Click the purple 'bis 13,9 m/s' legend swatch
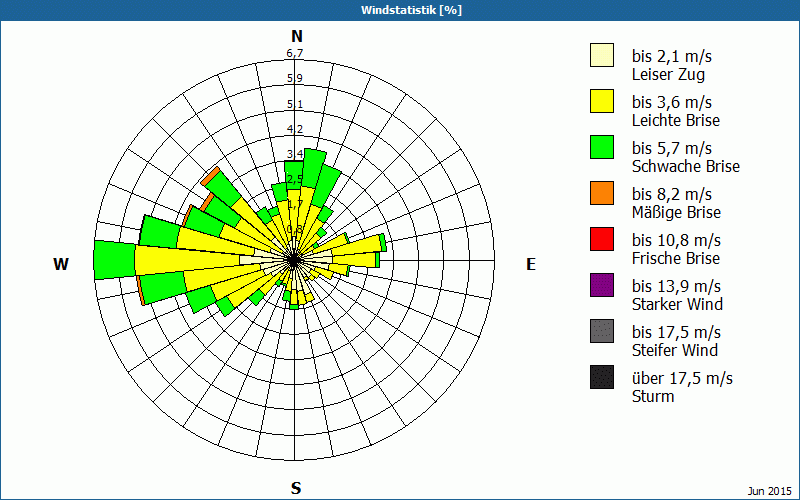Viewport: 800px width, 500px height. point(602,285)
